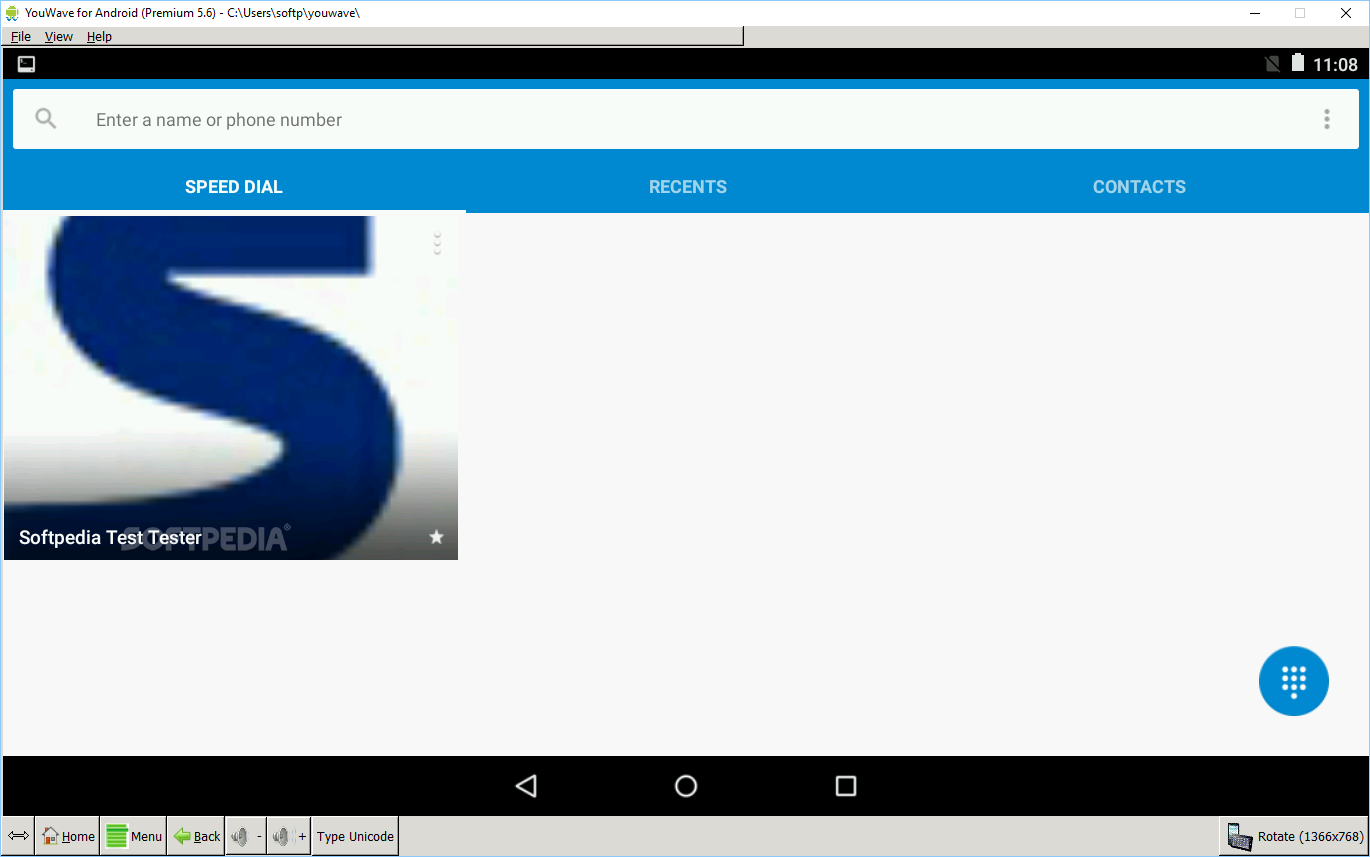
Task: Tap the Android recent apps square
Action: [846, 786]
